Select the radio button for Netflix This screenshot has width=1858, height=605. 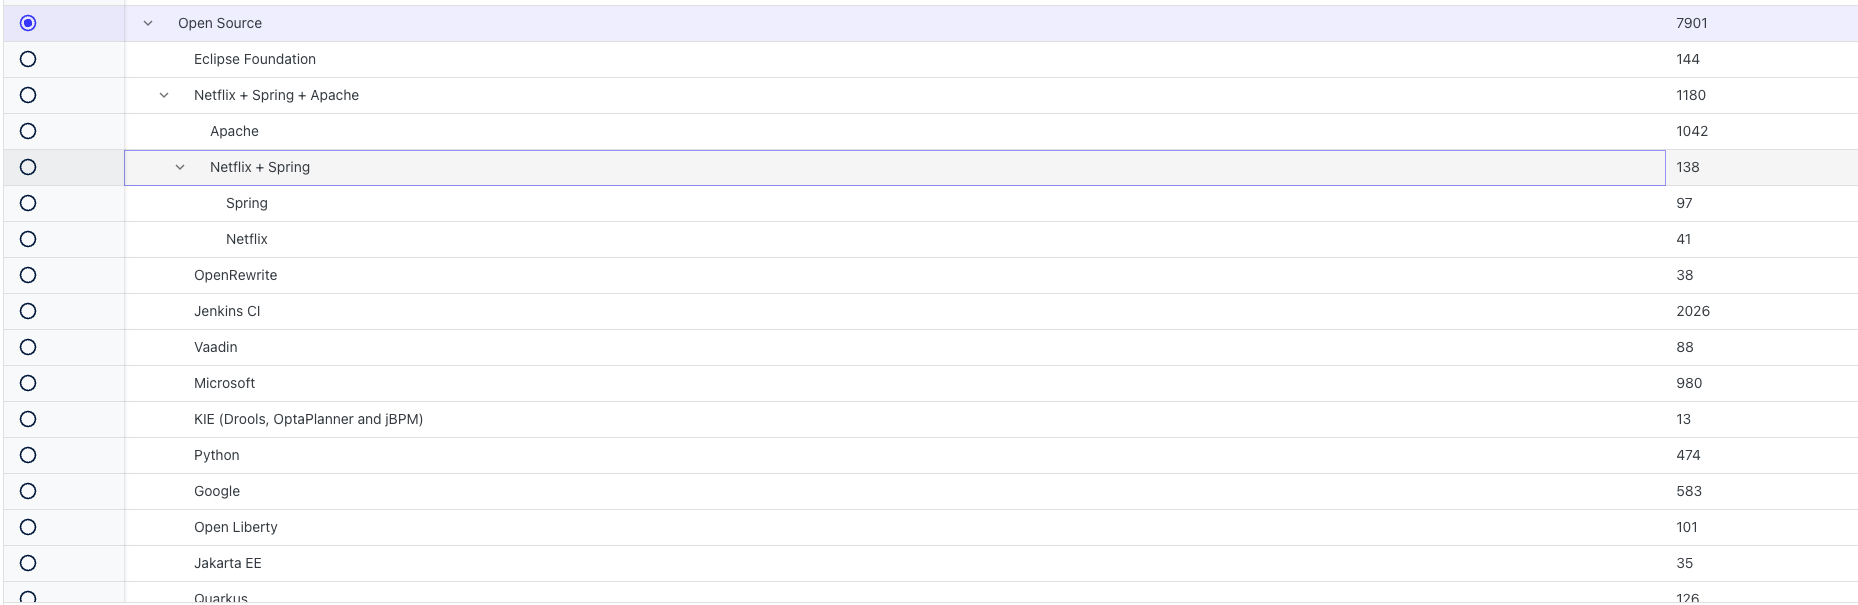pos(28,239)
